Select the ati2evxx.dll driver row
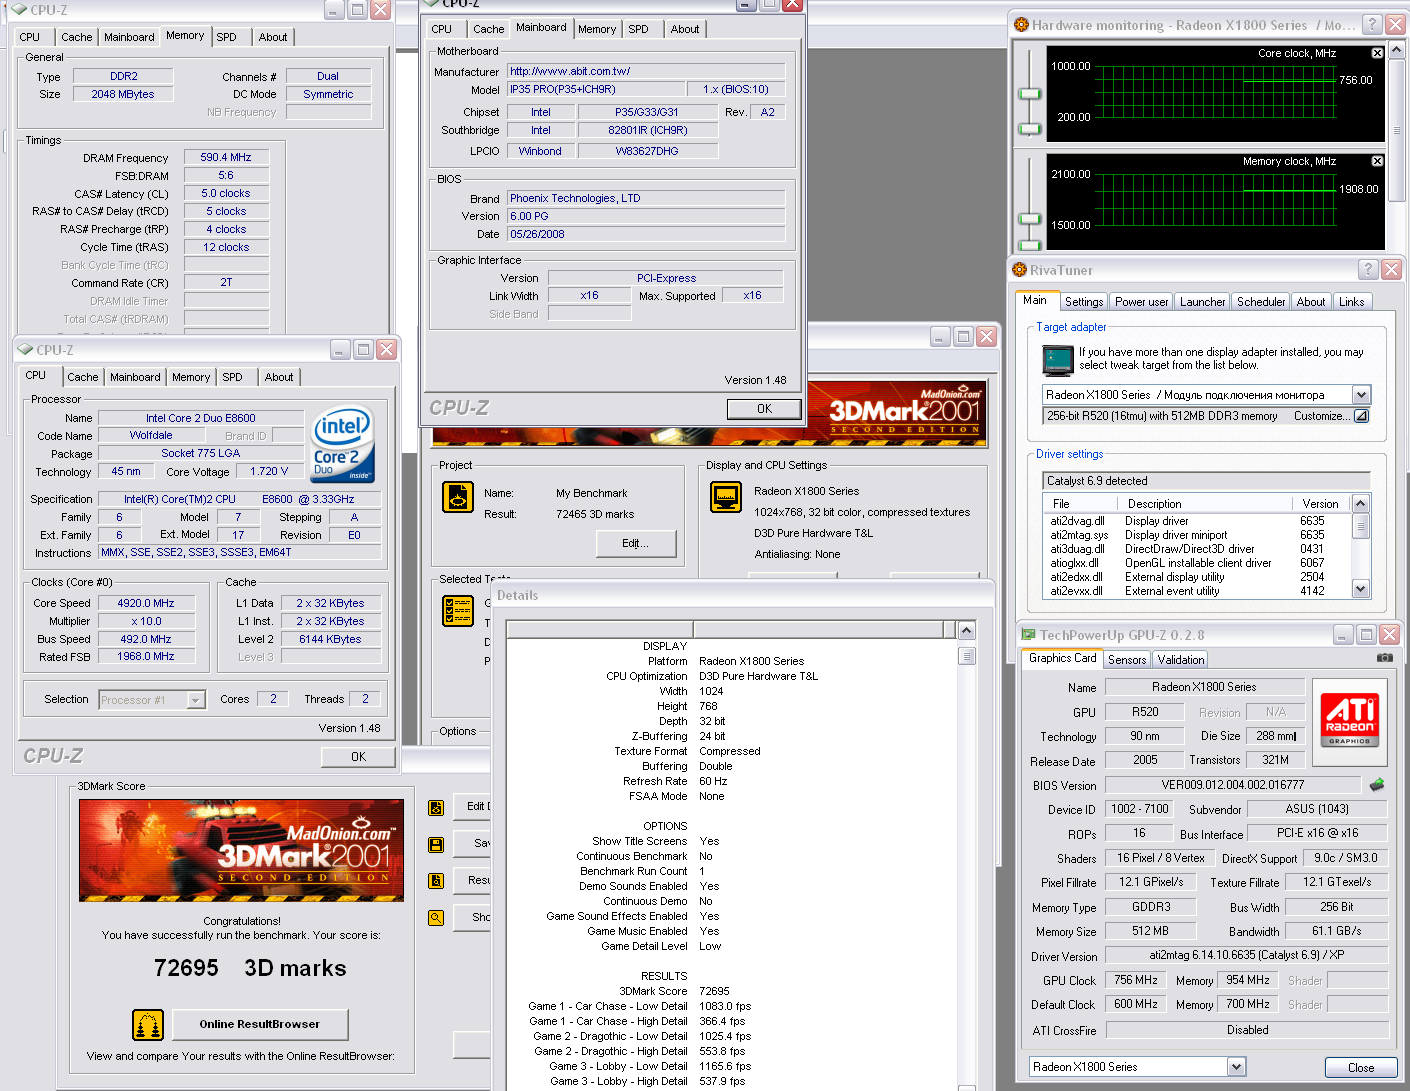 [1196, 591]
